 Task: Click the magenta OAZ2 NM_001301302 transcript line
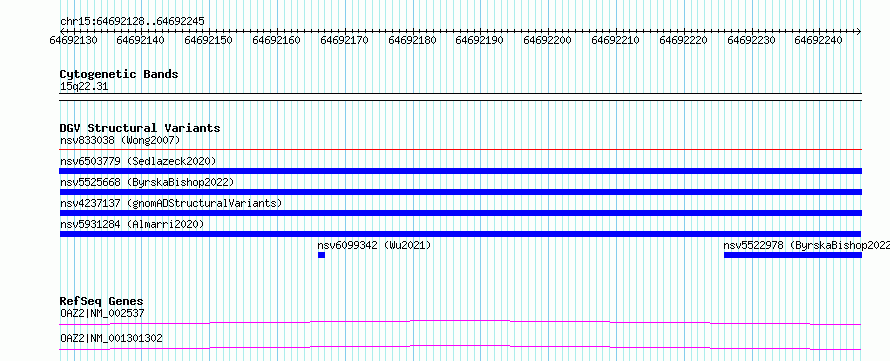tap(460, 347)
